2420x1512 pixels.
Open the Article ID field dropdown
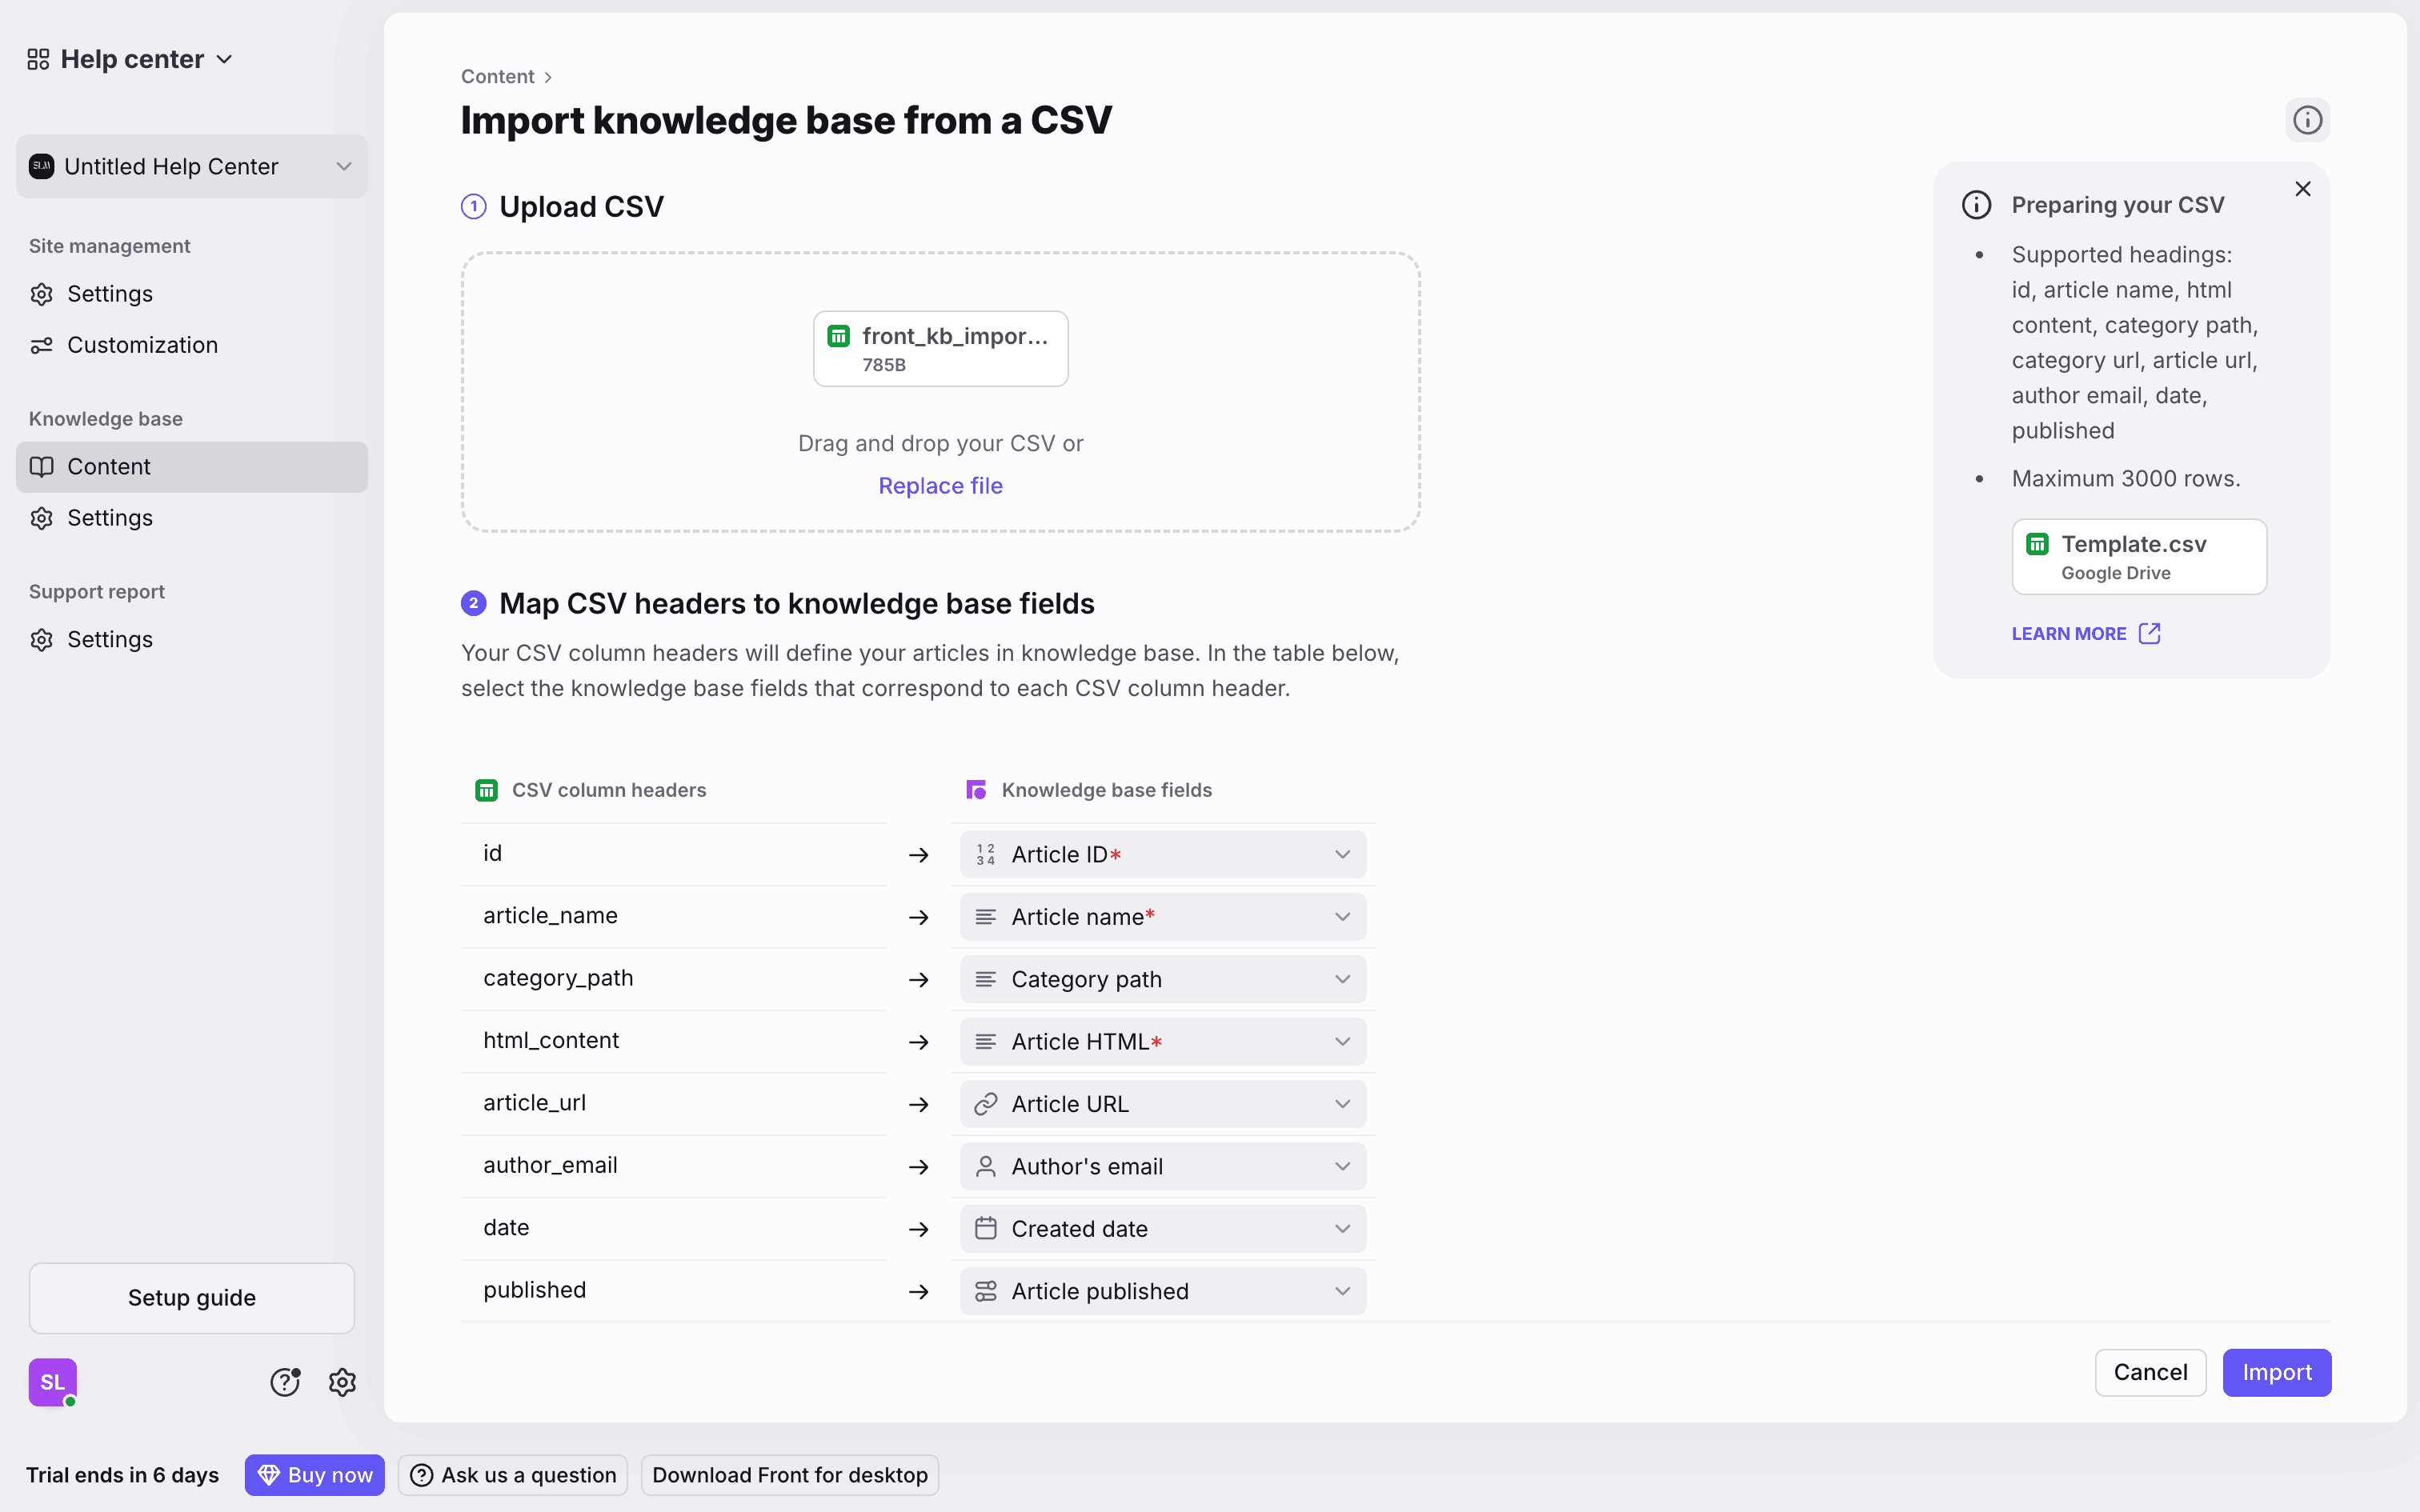click(1162, 855)
